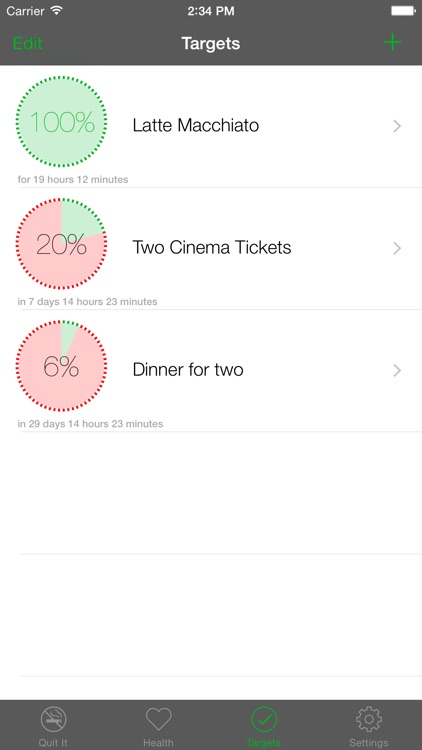The width and height of the screenshot is (422, 750).
Task: Open the Health heart icon tab
Action: pyautogui.click(x=158, y=726)
